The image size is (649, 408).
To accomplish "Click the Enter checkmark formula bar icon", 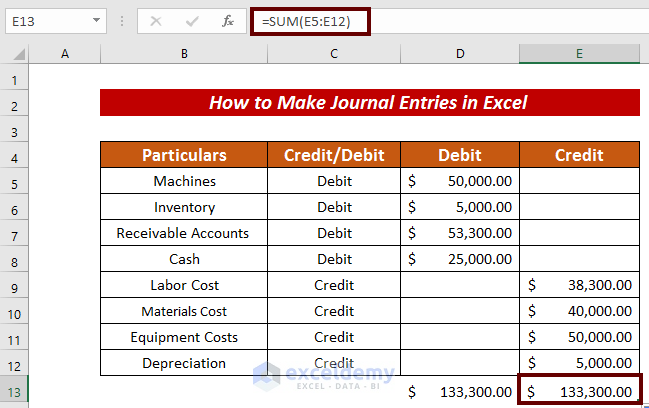I will pos(192,21).
